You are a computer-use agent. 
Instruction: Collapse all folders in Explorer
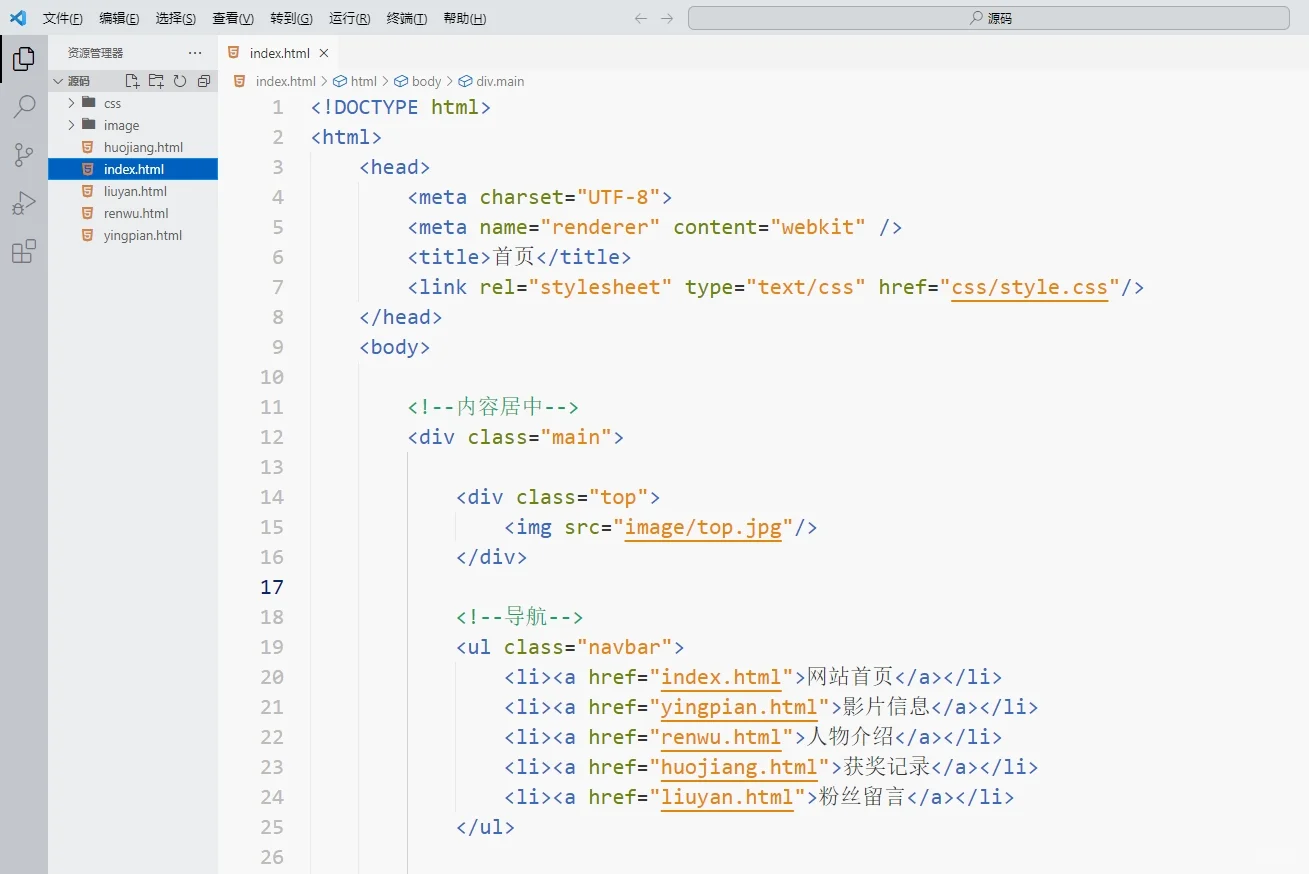click(x=204, y=81)
